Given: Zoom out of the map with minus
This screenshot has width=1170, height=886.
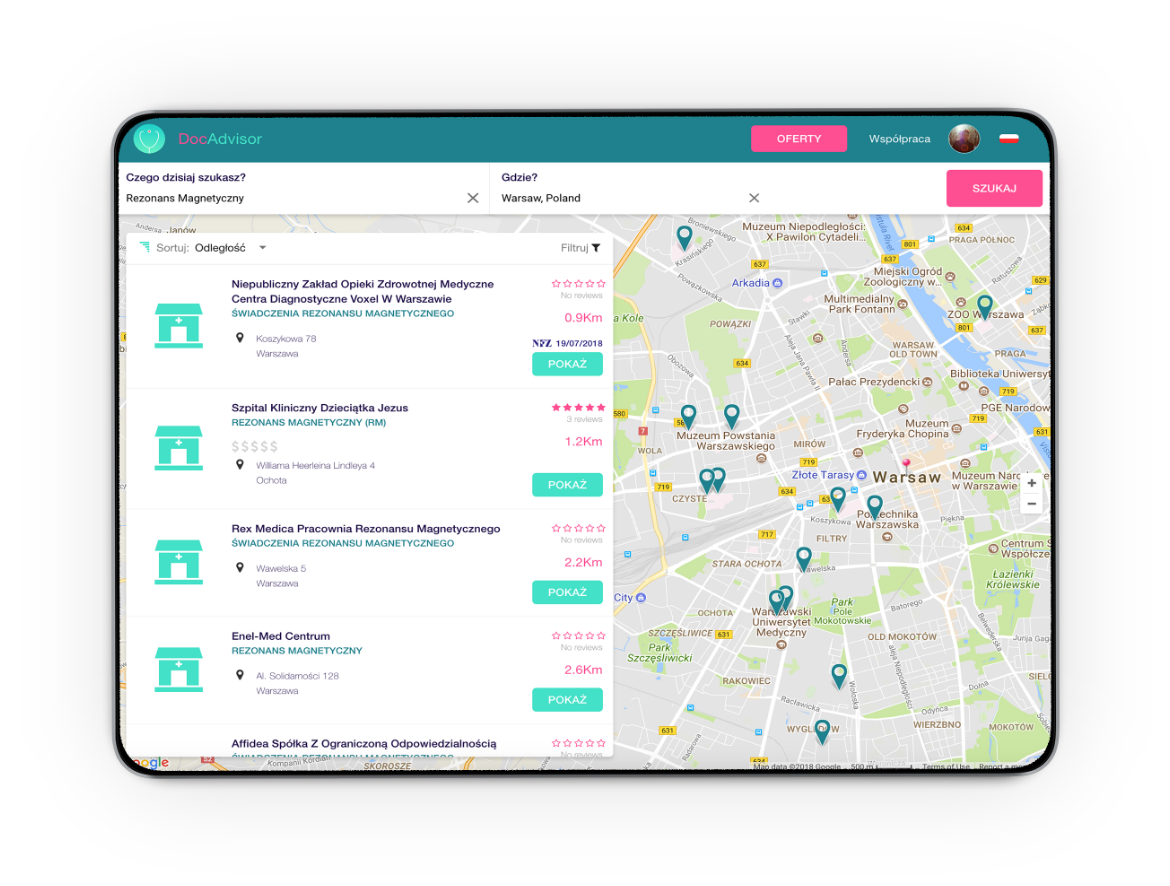Looking at the screenshot, I should coord(1031,504).
